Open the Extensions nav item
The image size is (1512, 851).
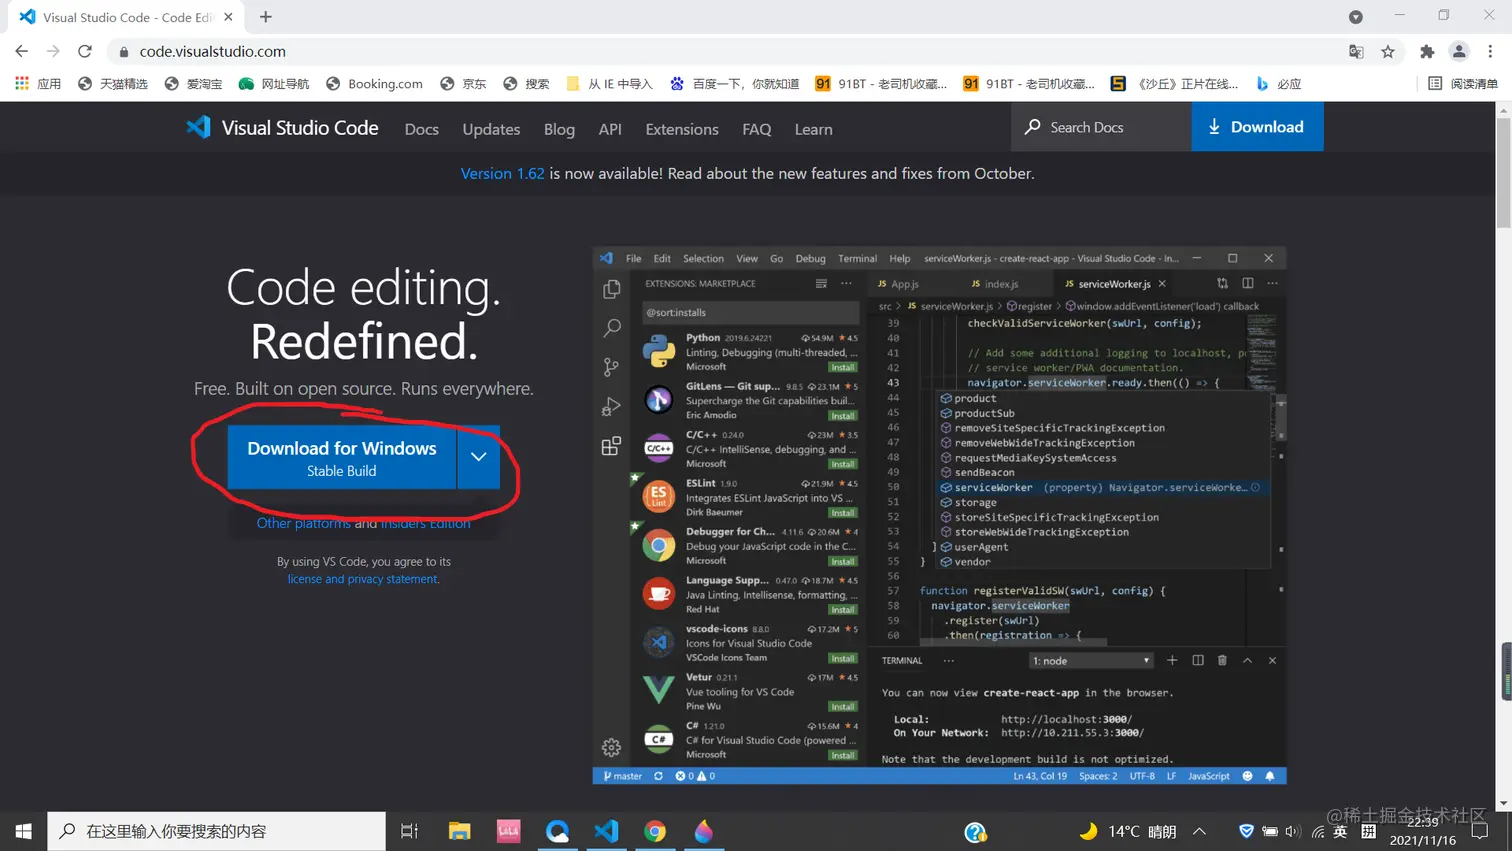682,129
